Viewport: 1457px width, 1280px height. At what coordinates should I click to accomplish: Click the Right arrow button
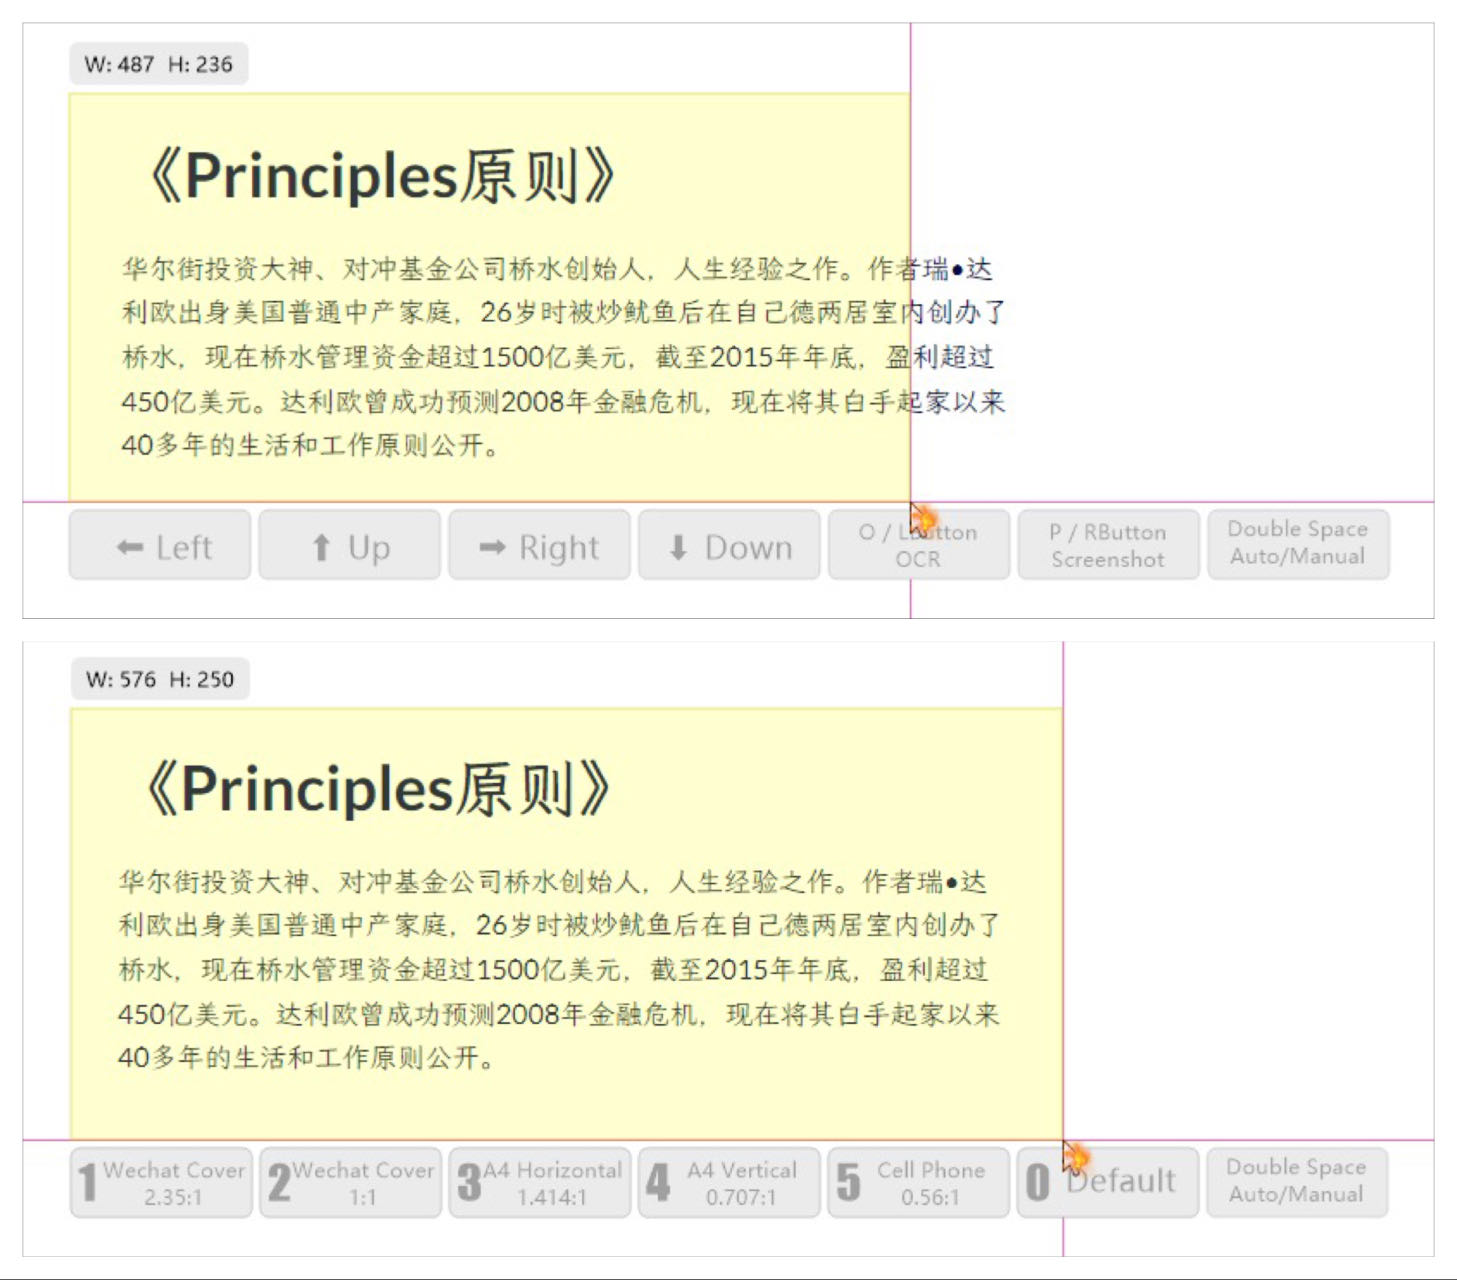tap(539, 546)
